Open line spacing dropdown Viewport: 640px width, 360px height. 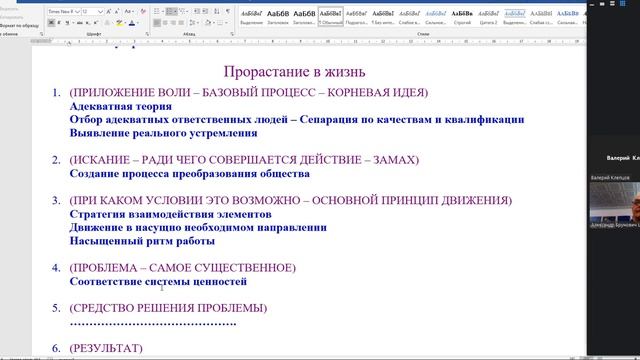click(193, 23)
